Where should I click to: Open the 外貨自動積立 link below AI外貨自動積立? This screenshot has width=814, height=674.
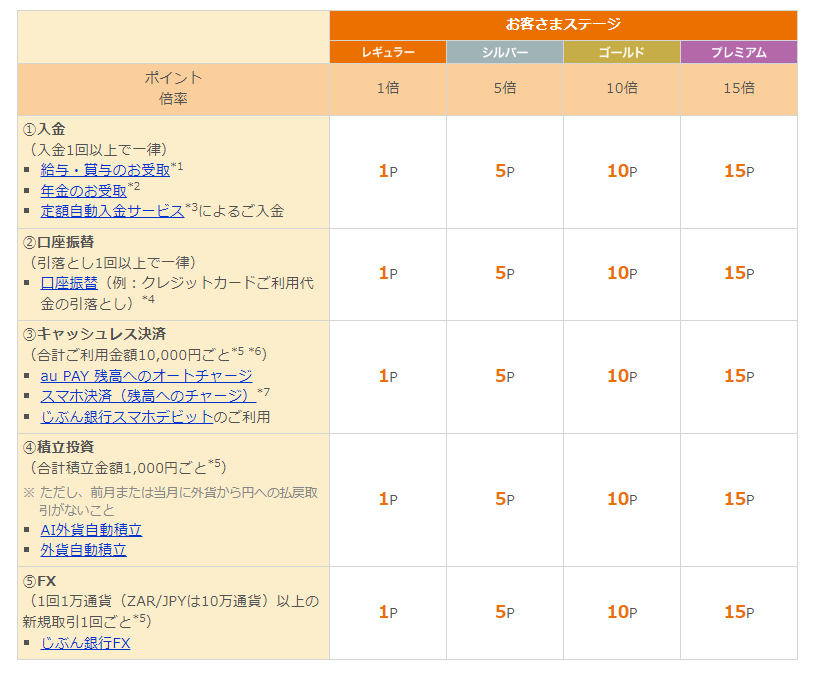(x=84, y=550)
